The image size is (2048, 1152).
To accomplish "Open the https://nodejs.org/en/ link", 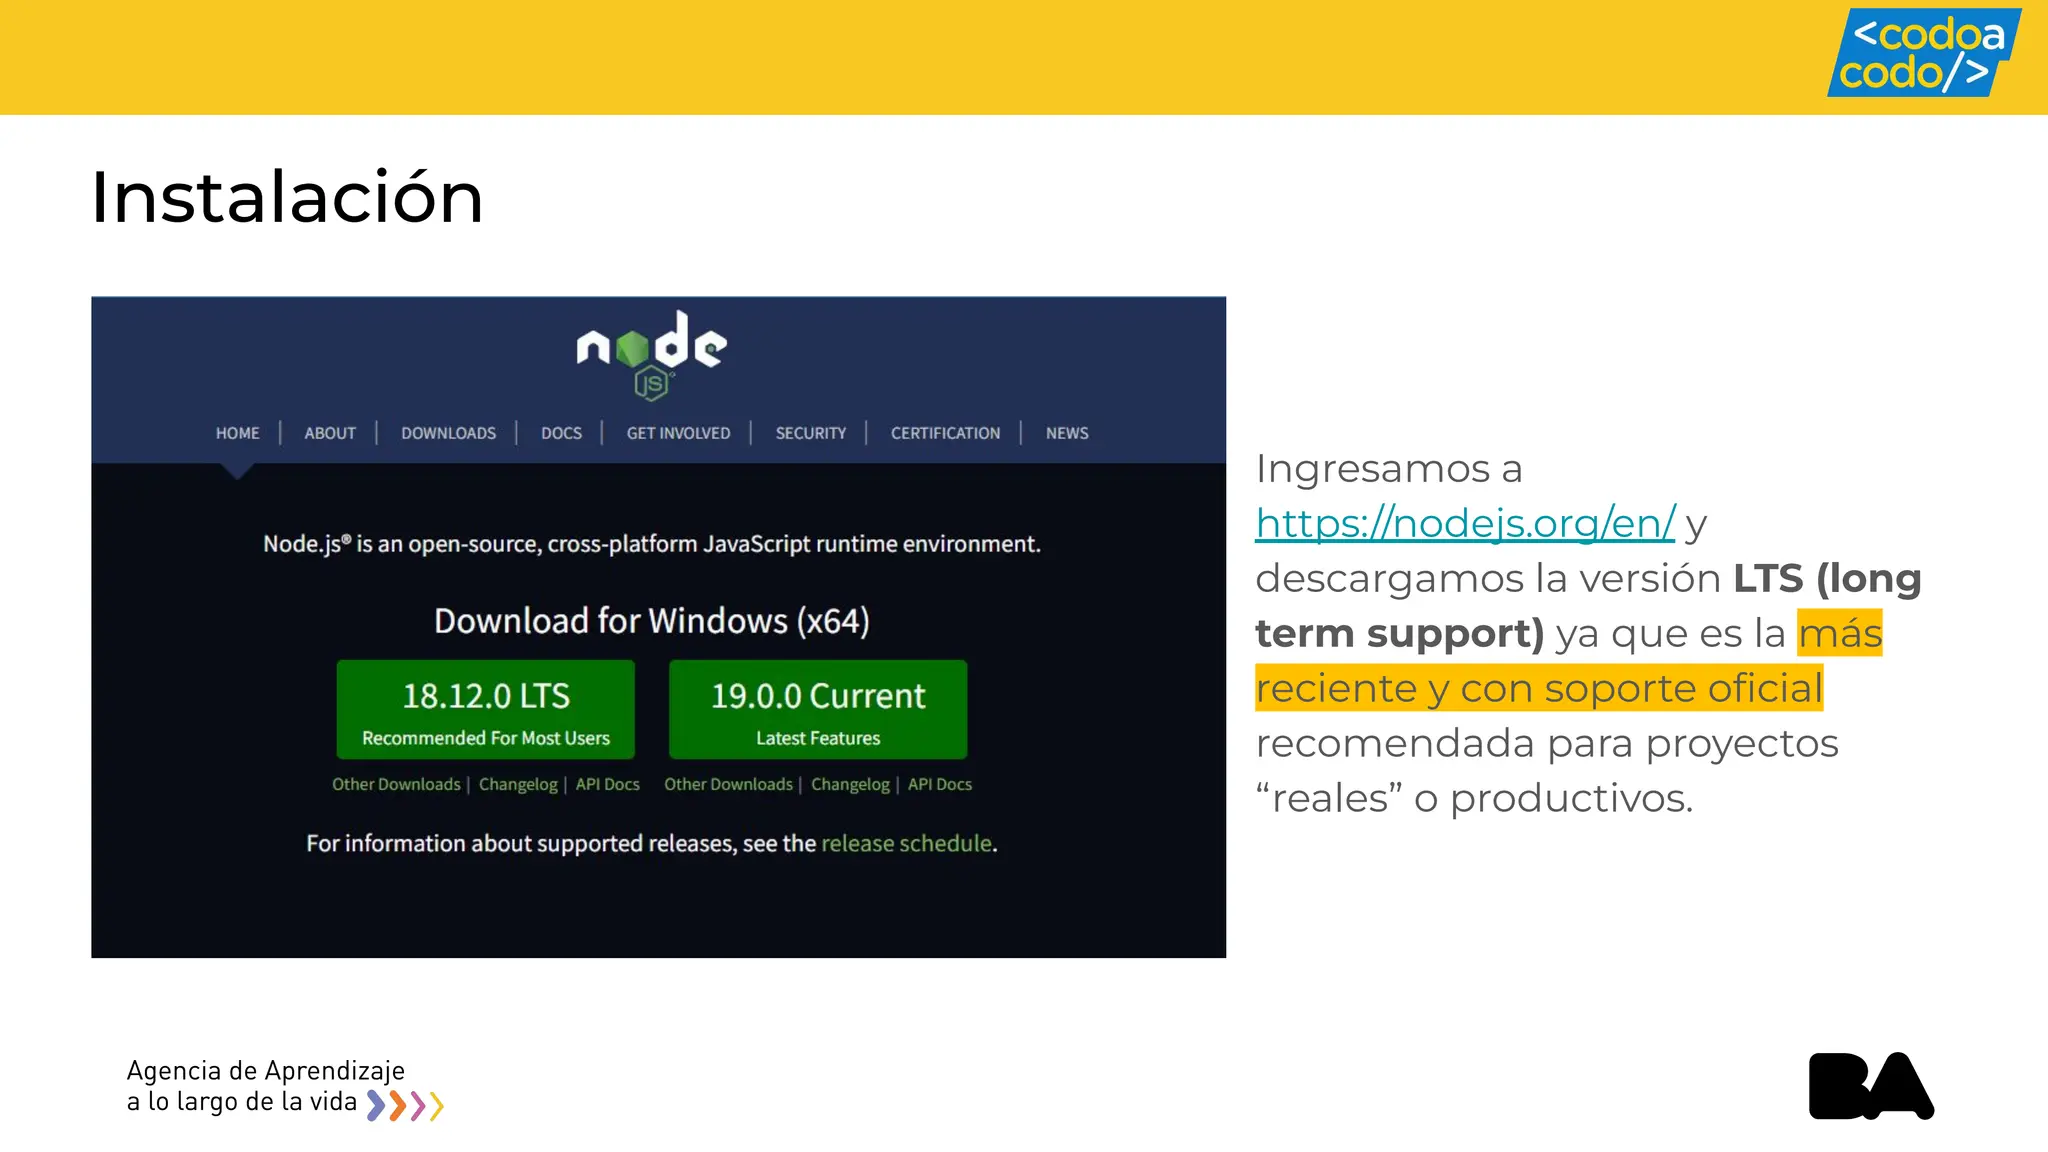I will 1465,523.
